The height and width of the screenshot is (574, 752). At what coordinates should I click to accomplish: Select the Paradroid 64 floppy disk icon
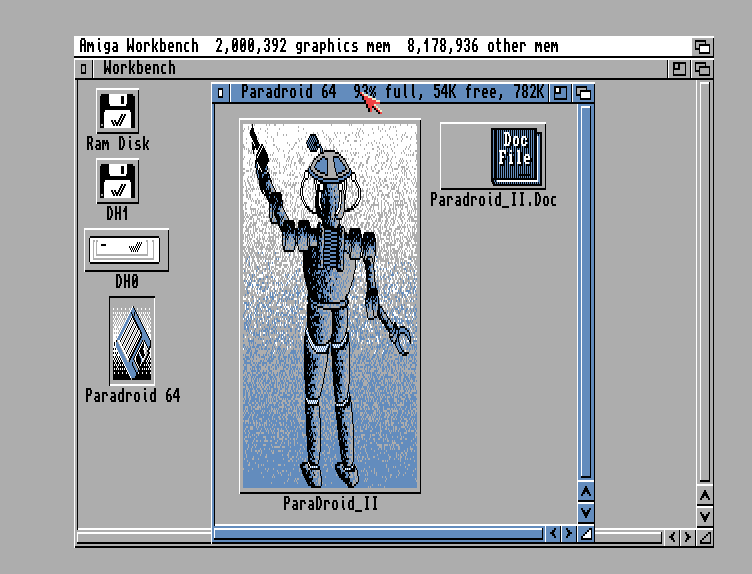[x=132, y=341]
